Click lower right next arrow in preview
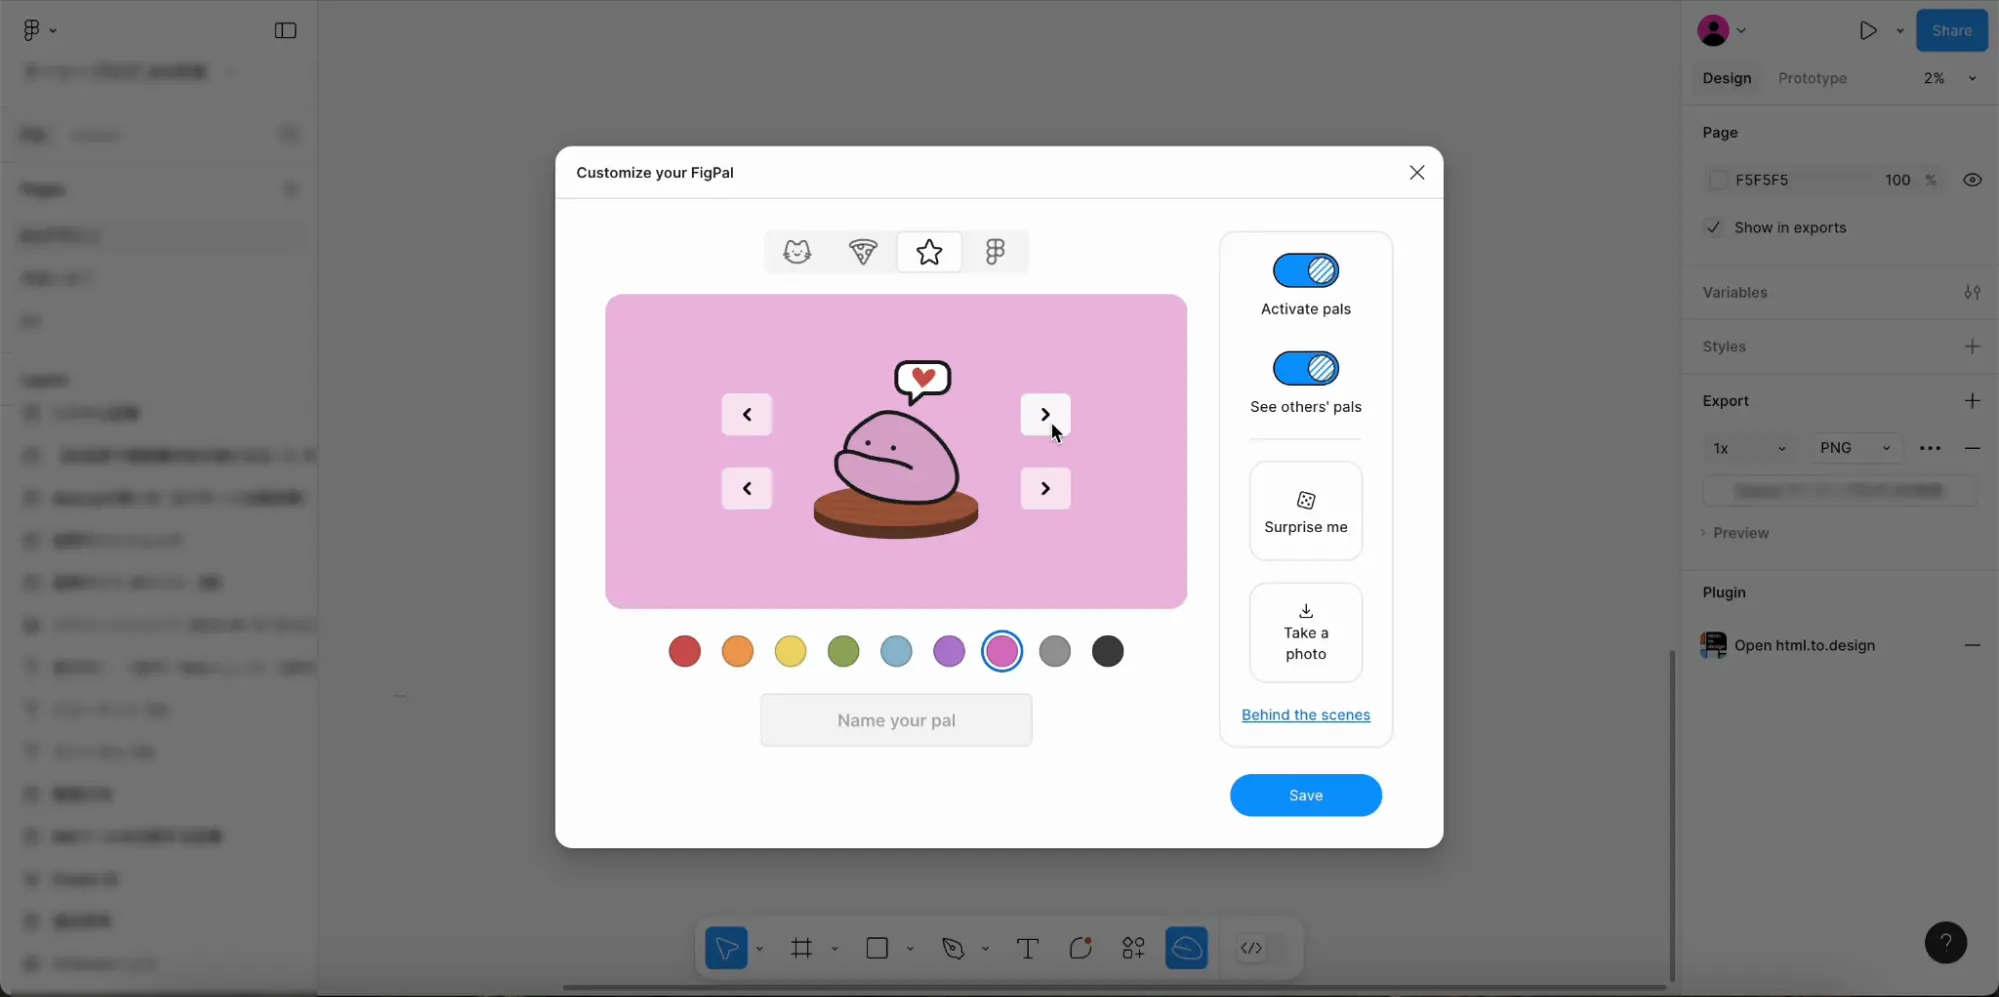The height and width of the screenshot is (997, 1999). (1045, 488)
